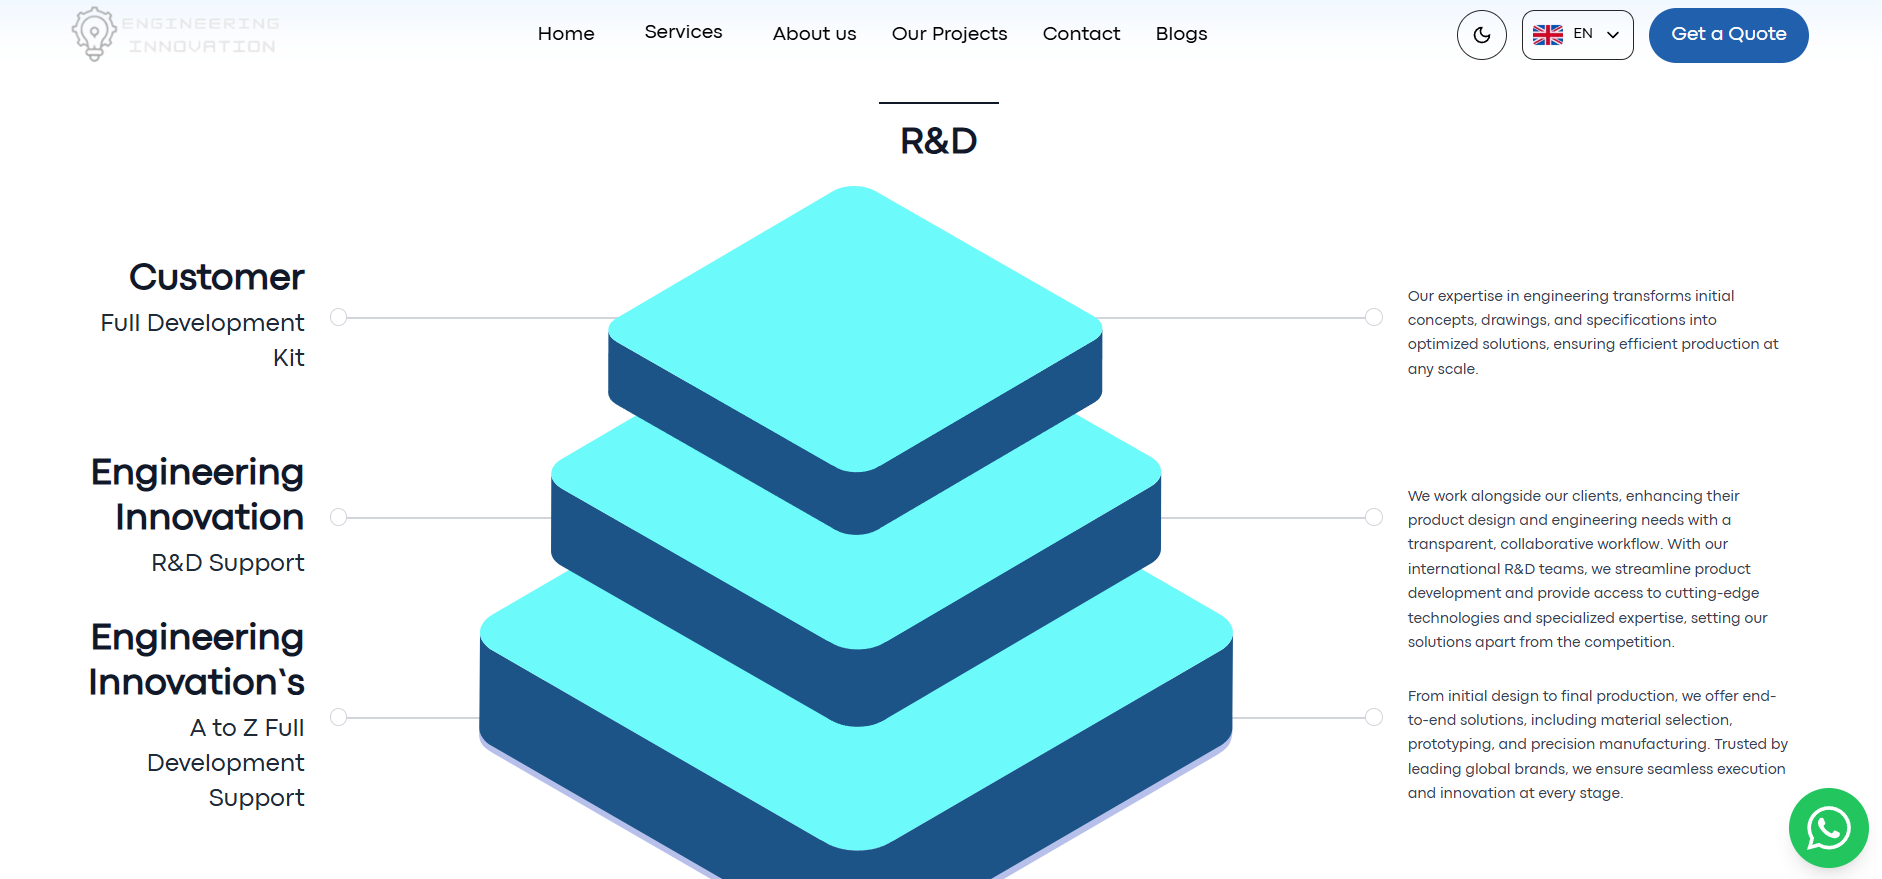Click Get a Quote button
1882x879 pixels.
pyautogui.click(x=1728, y=35)
